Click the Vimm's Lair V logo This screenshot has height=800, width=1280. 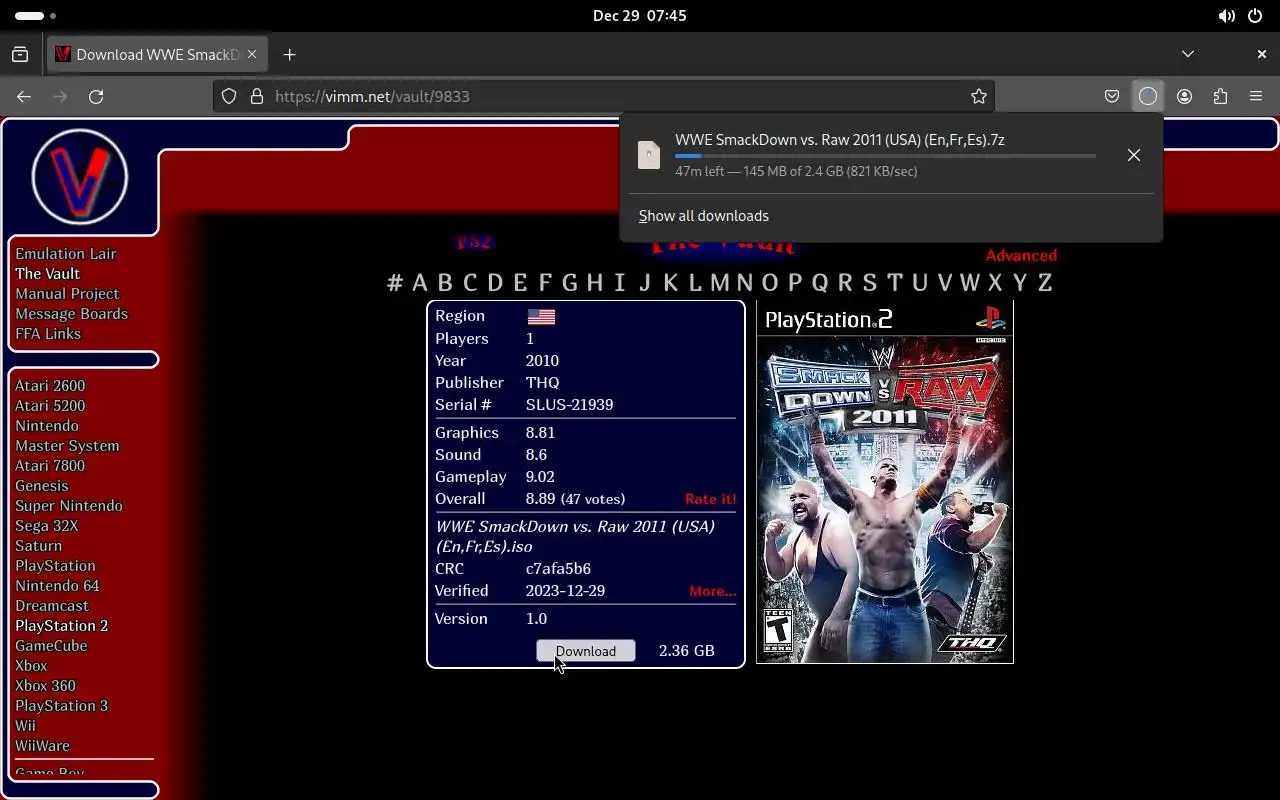coord(80,177)
